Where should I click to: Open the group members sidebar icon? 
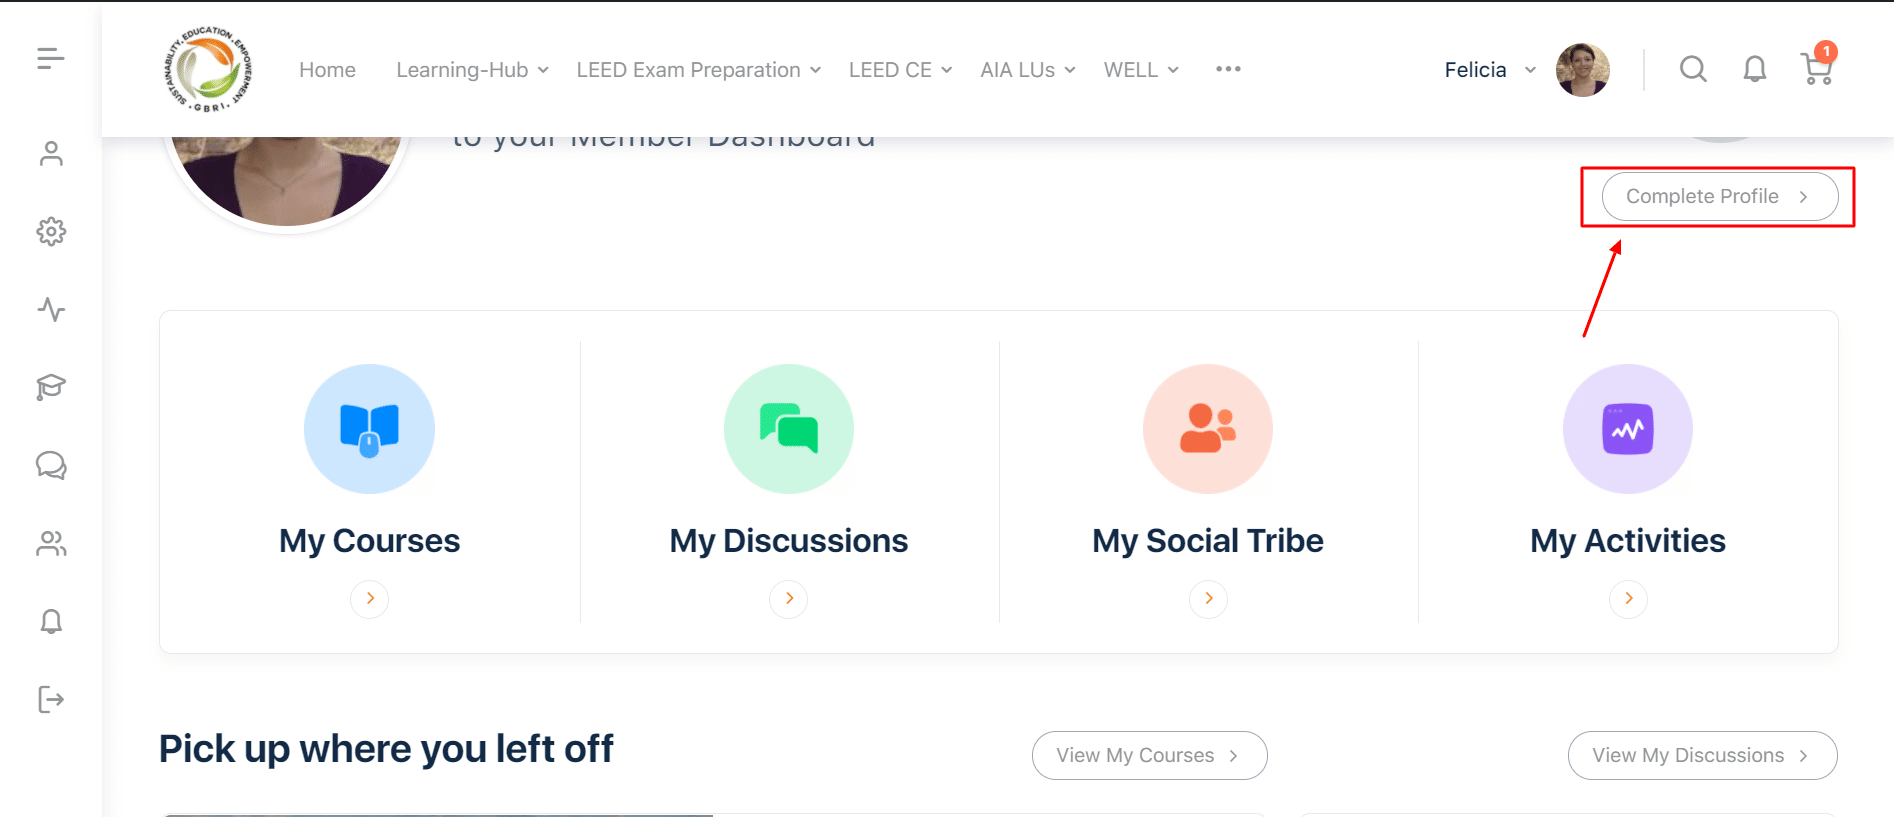(51, 543)
